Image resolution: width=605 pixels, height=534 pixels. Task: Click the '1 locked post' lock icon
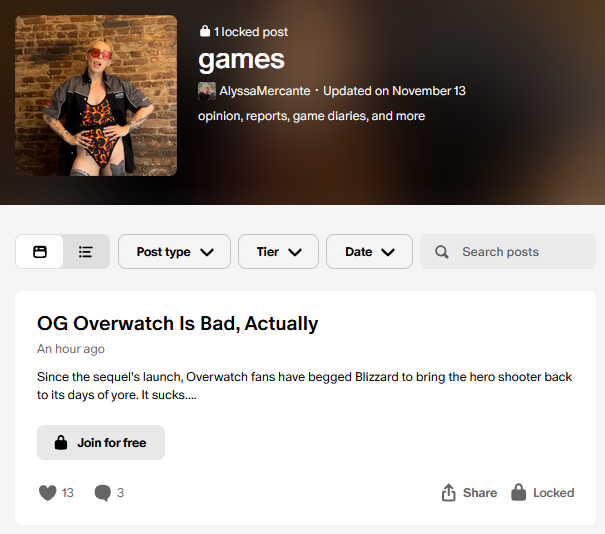(x=205, y=31)
